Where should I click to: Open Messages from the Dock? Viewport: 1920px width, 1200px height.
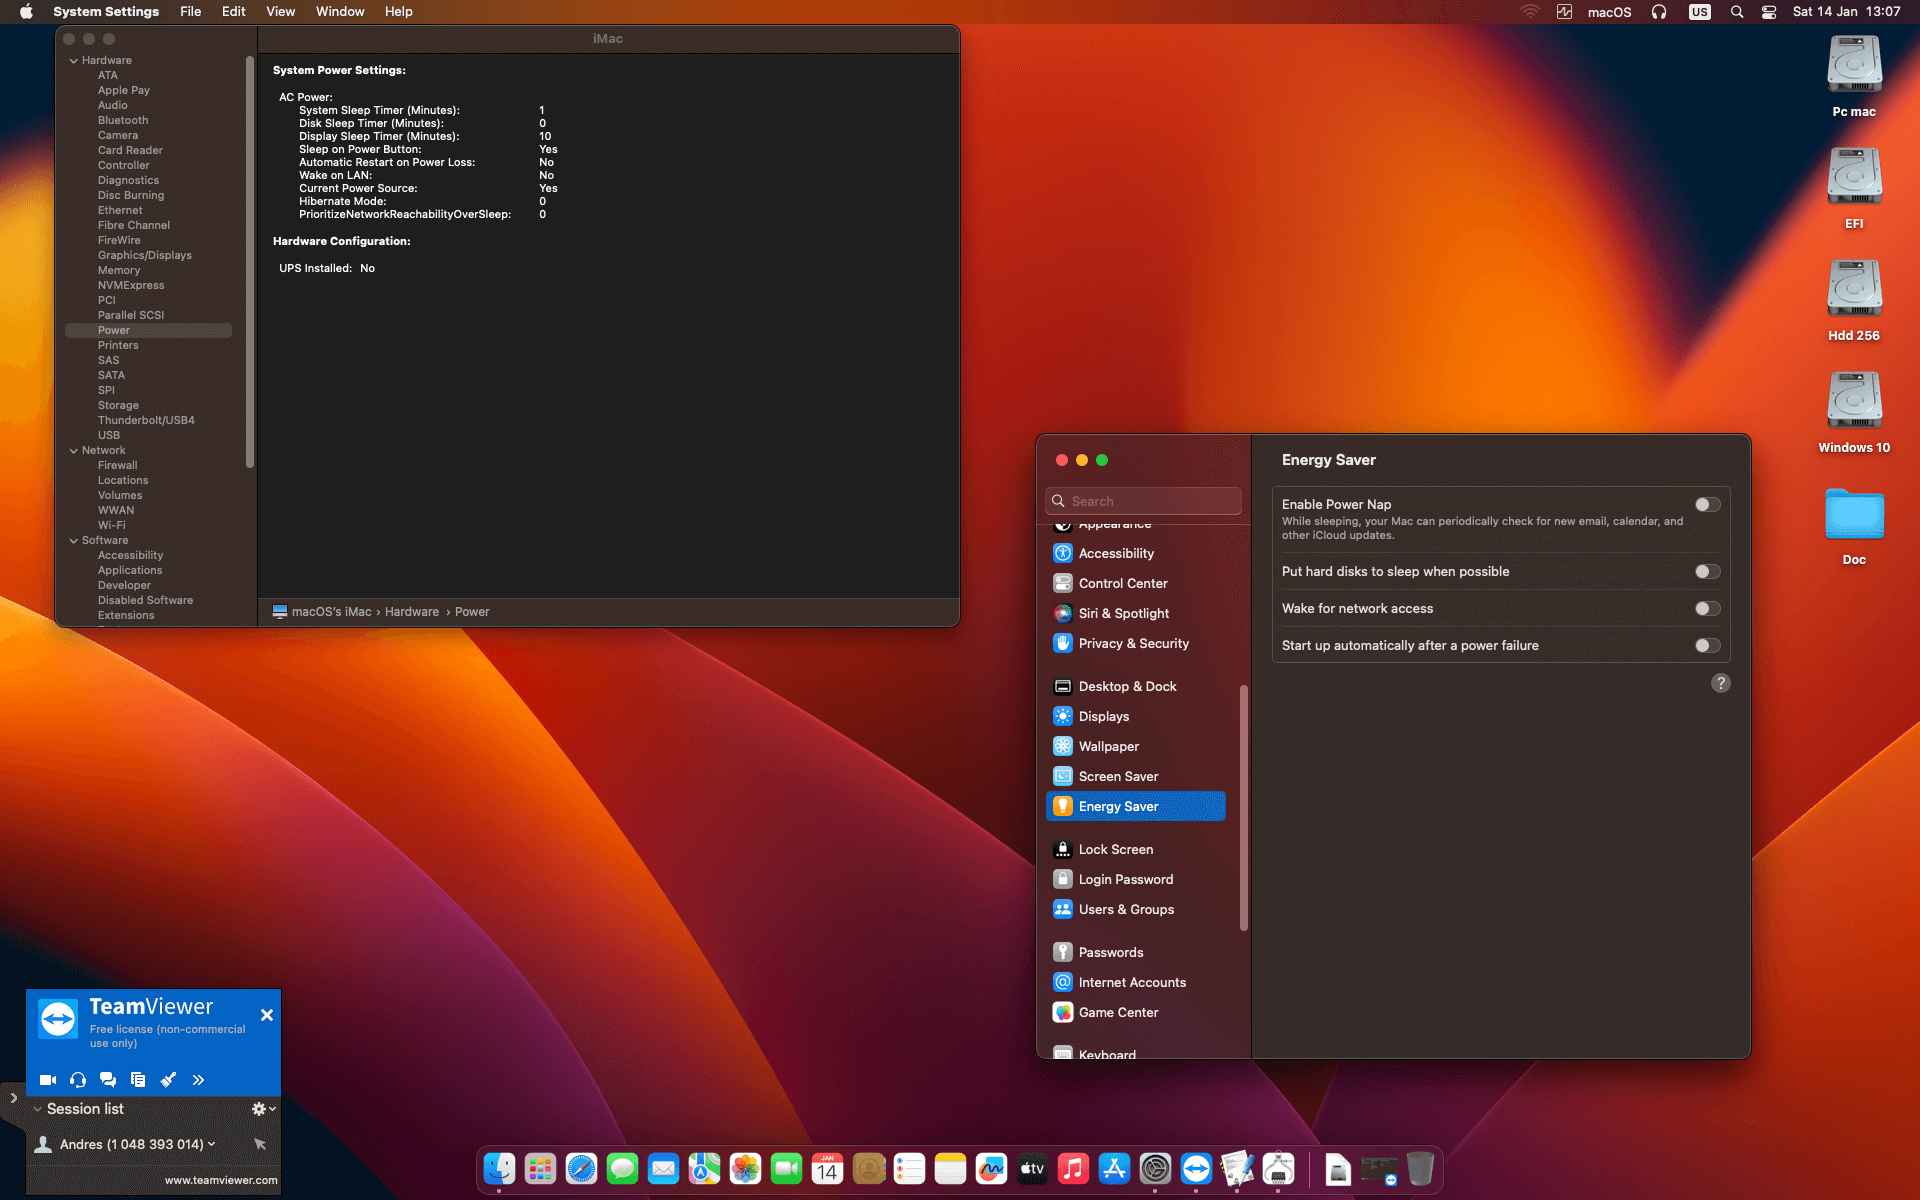[x=622, y=1168]
